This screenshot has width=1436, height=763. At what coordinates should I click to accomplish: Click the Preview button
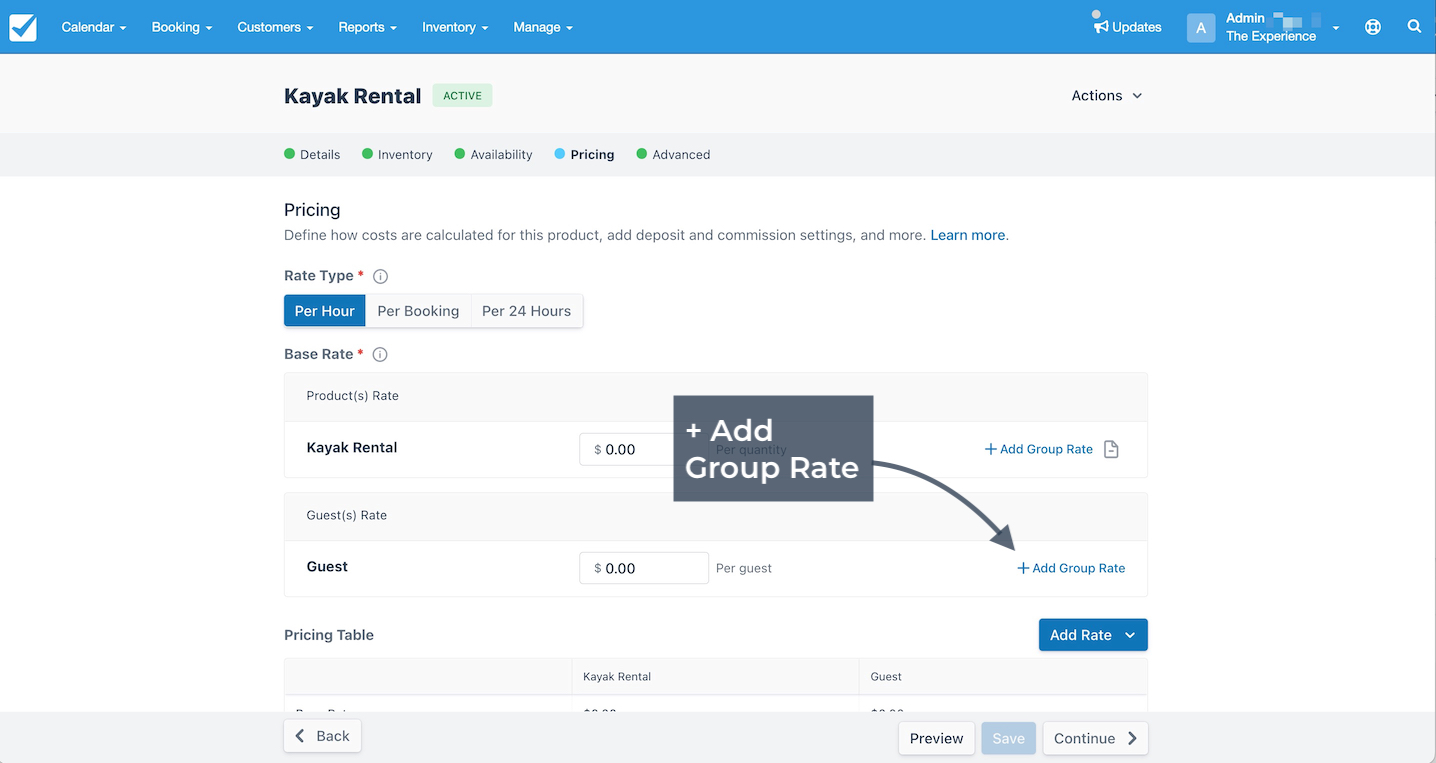[x=937, y=738]
